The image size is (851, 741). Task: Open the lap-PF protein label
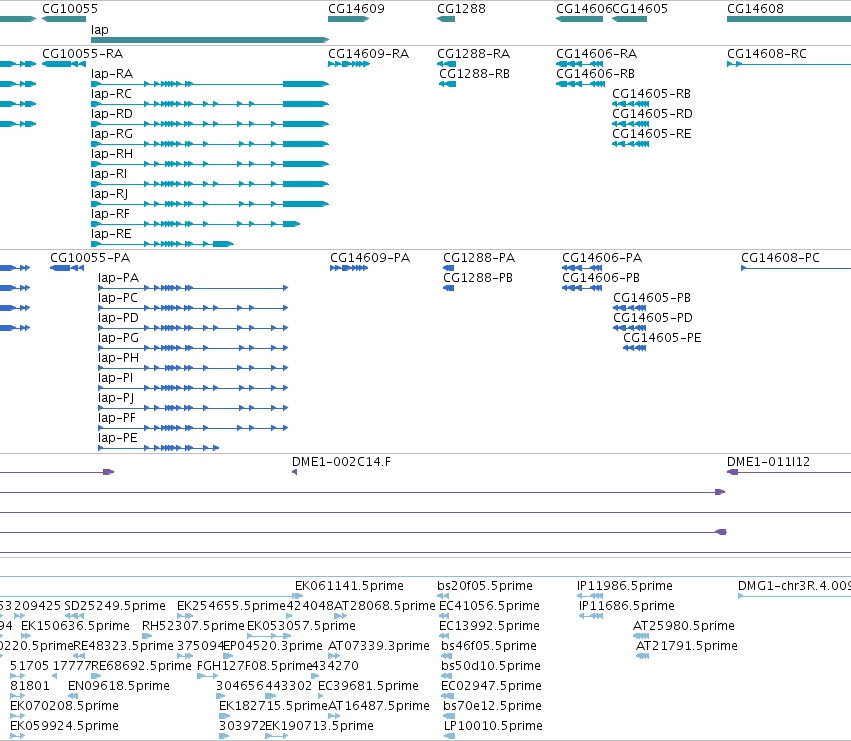click(x=117, y=418)
